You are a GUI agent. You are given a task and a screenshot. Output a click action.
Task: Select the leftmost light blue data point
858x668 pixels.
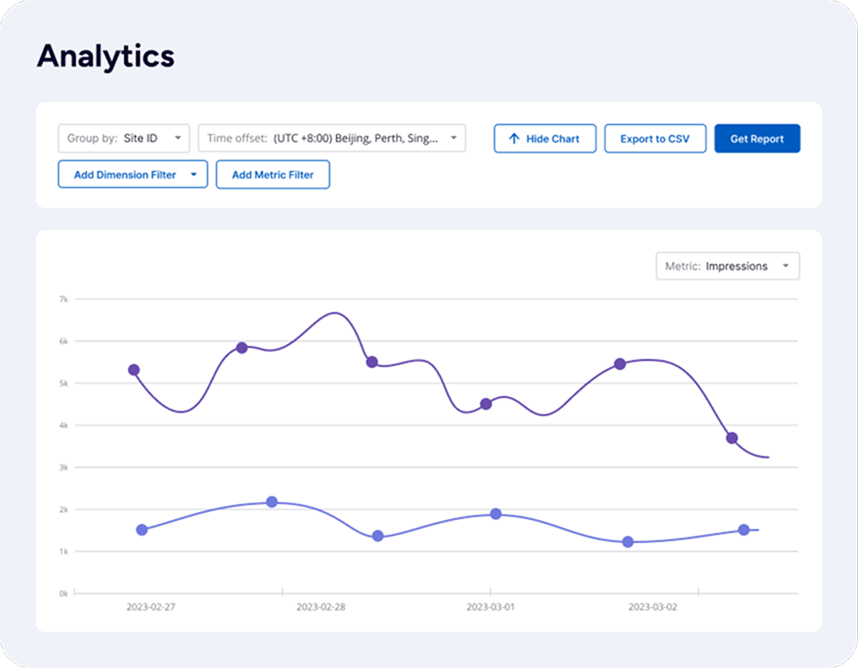(142, 530)
